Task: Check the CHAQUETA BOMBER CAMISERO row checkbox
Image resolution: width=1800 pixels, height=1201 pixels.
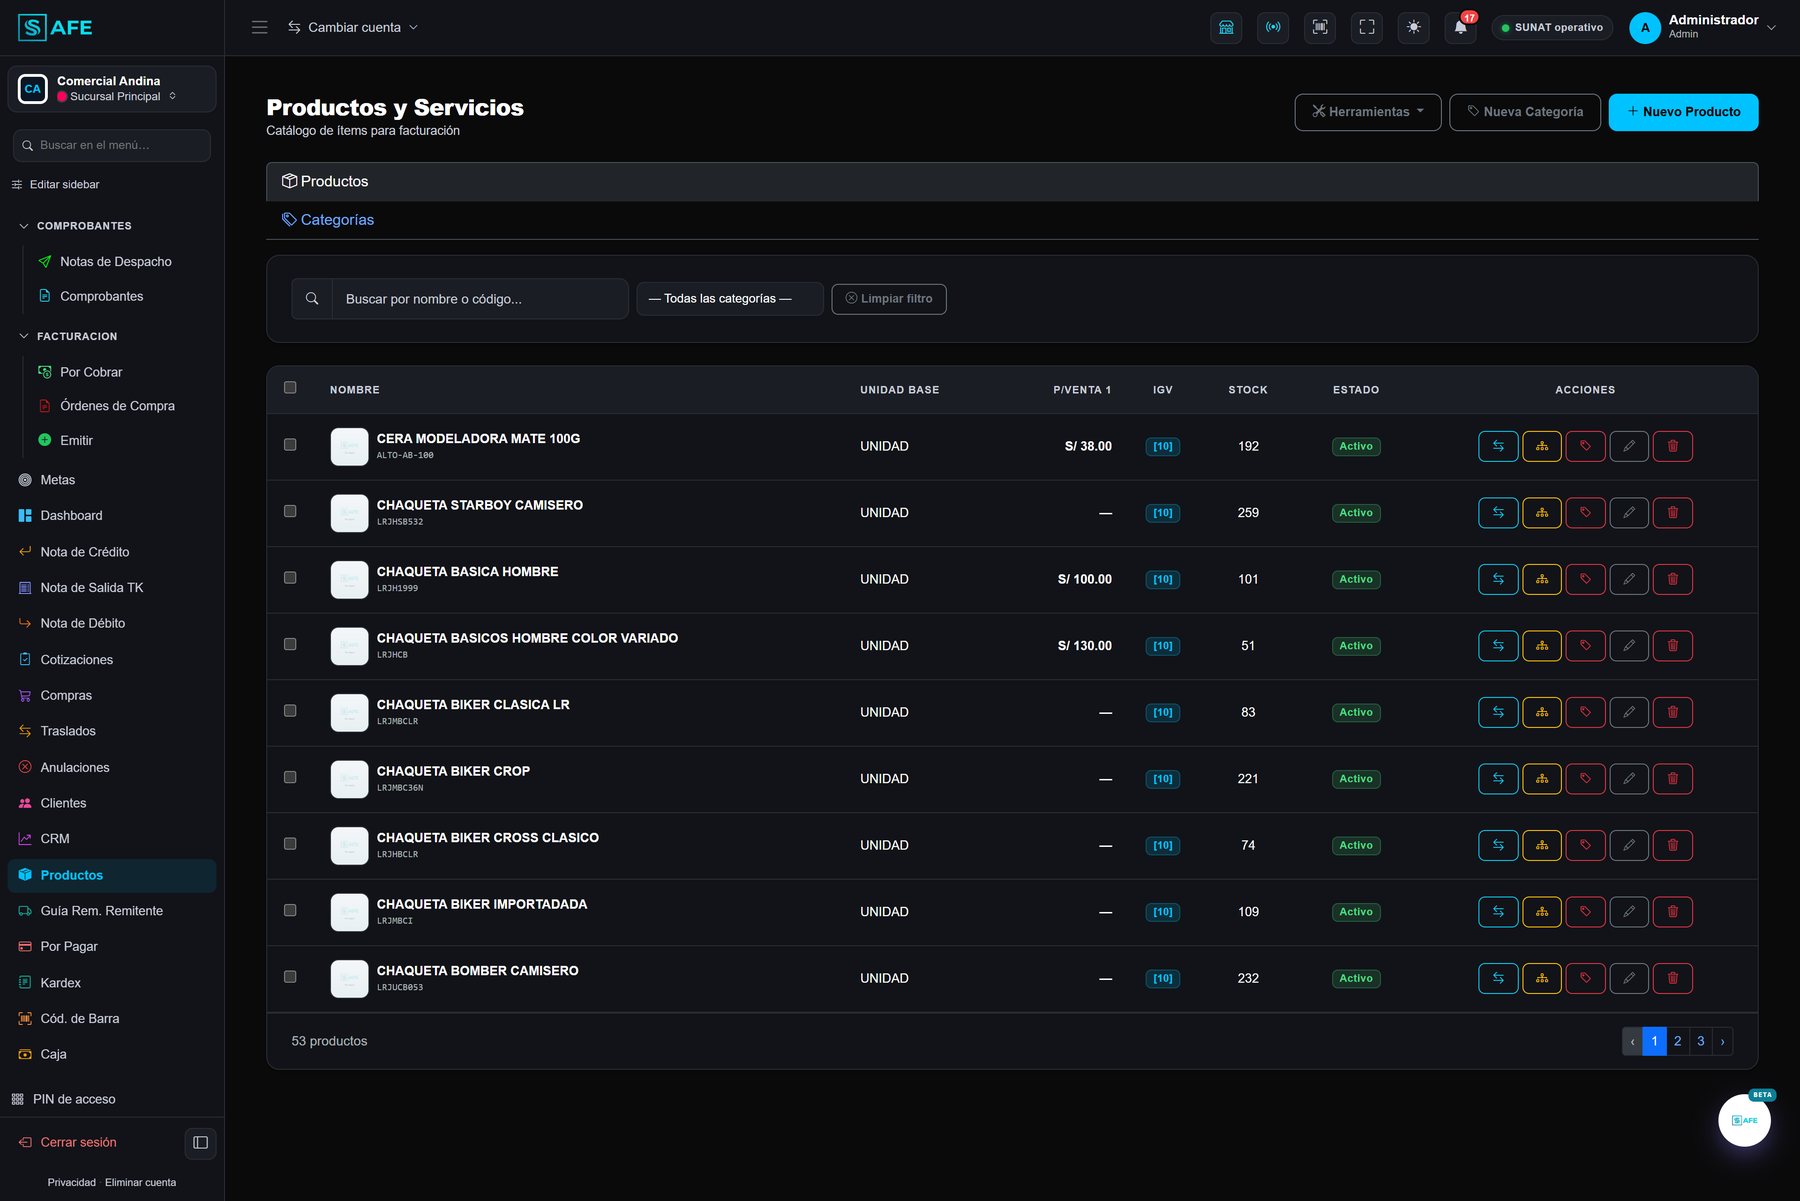Action: click(x=290, y=977)
